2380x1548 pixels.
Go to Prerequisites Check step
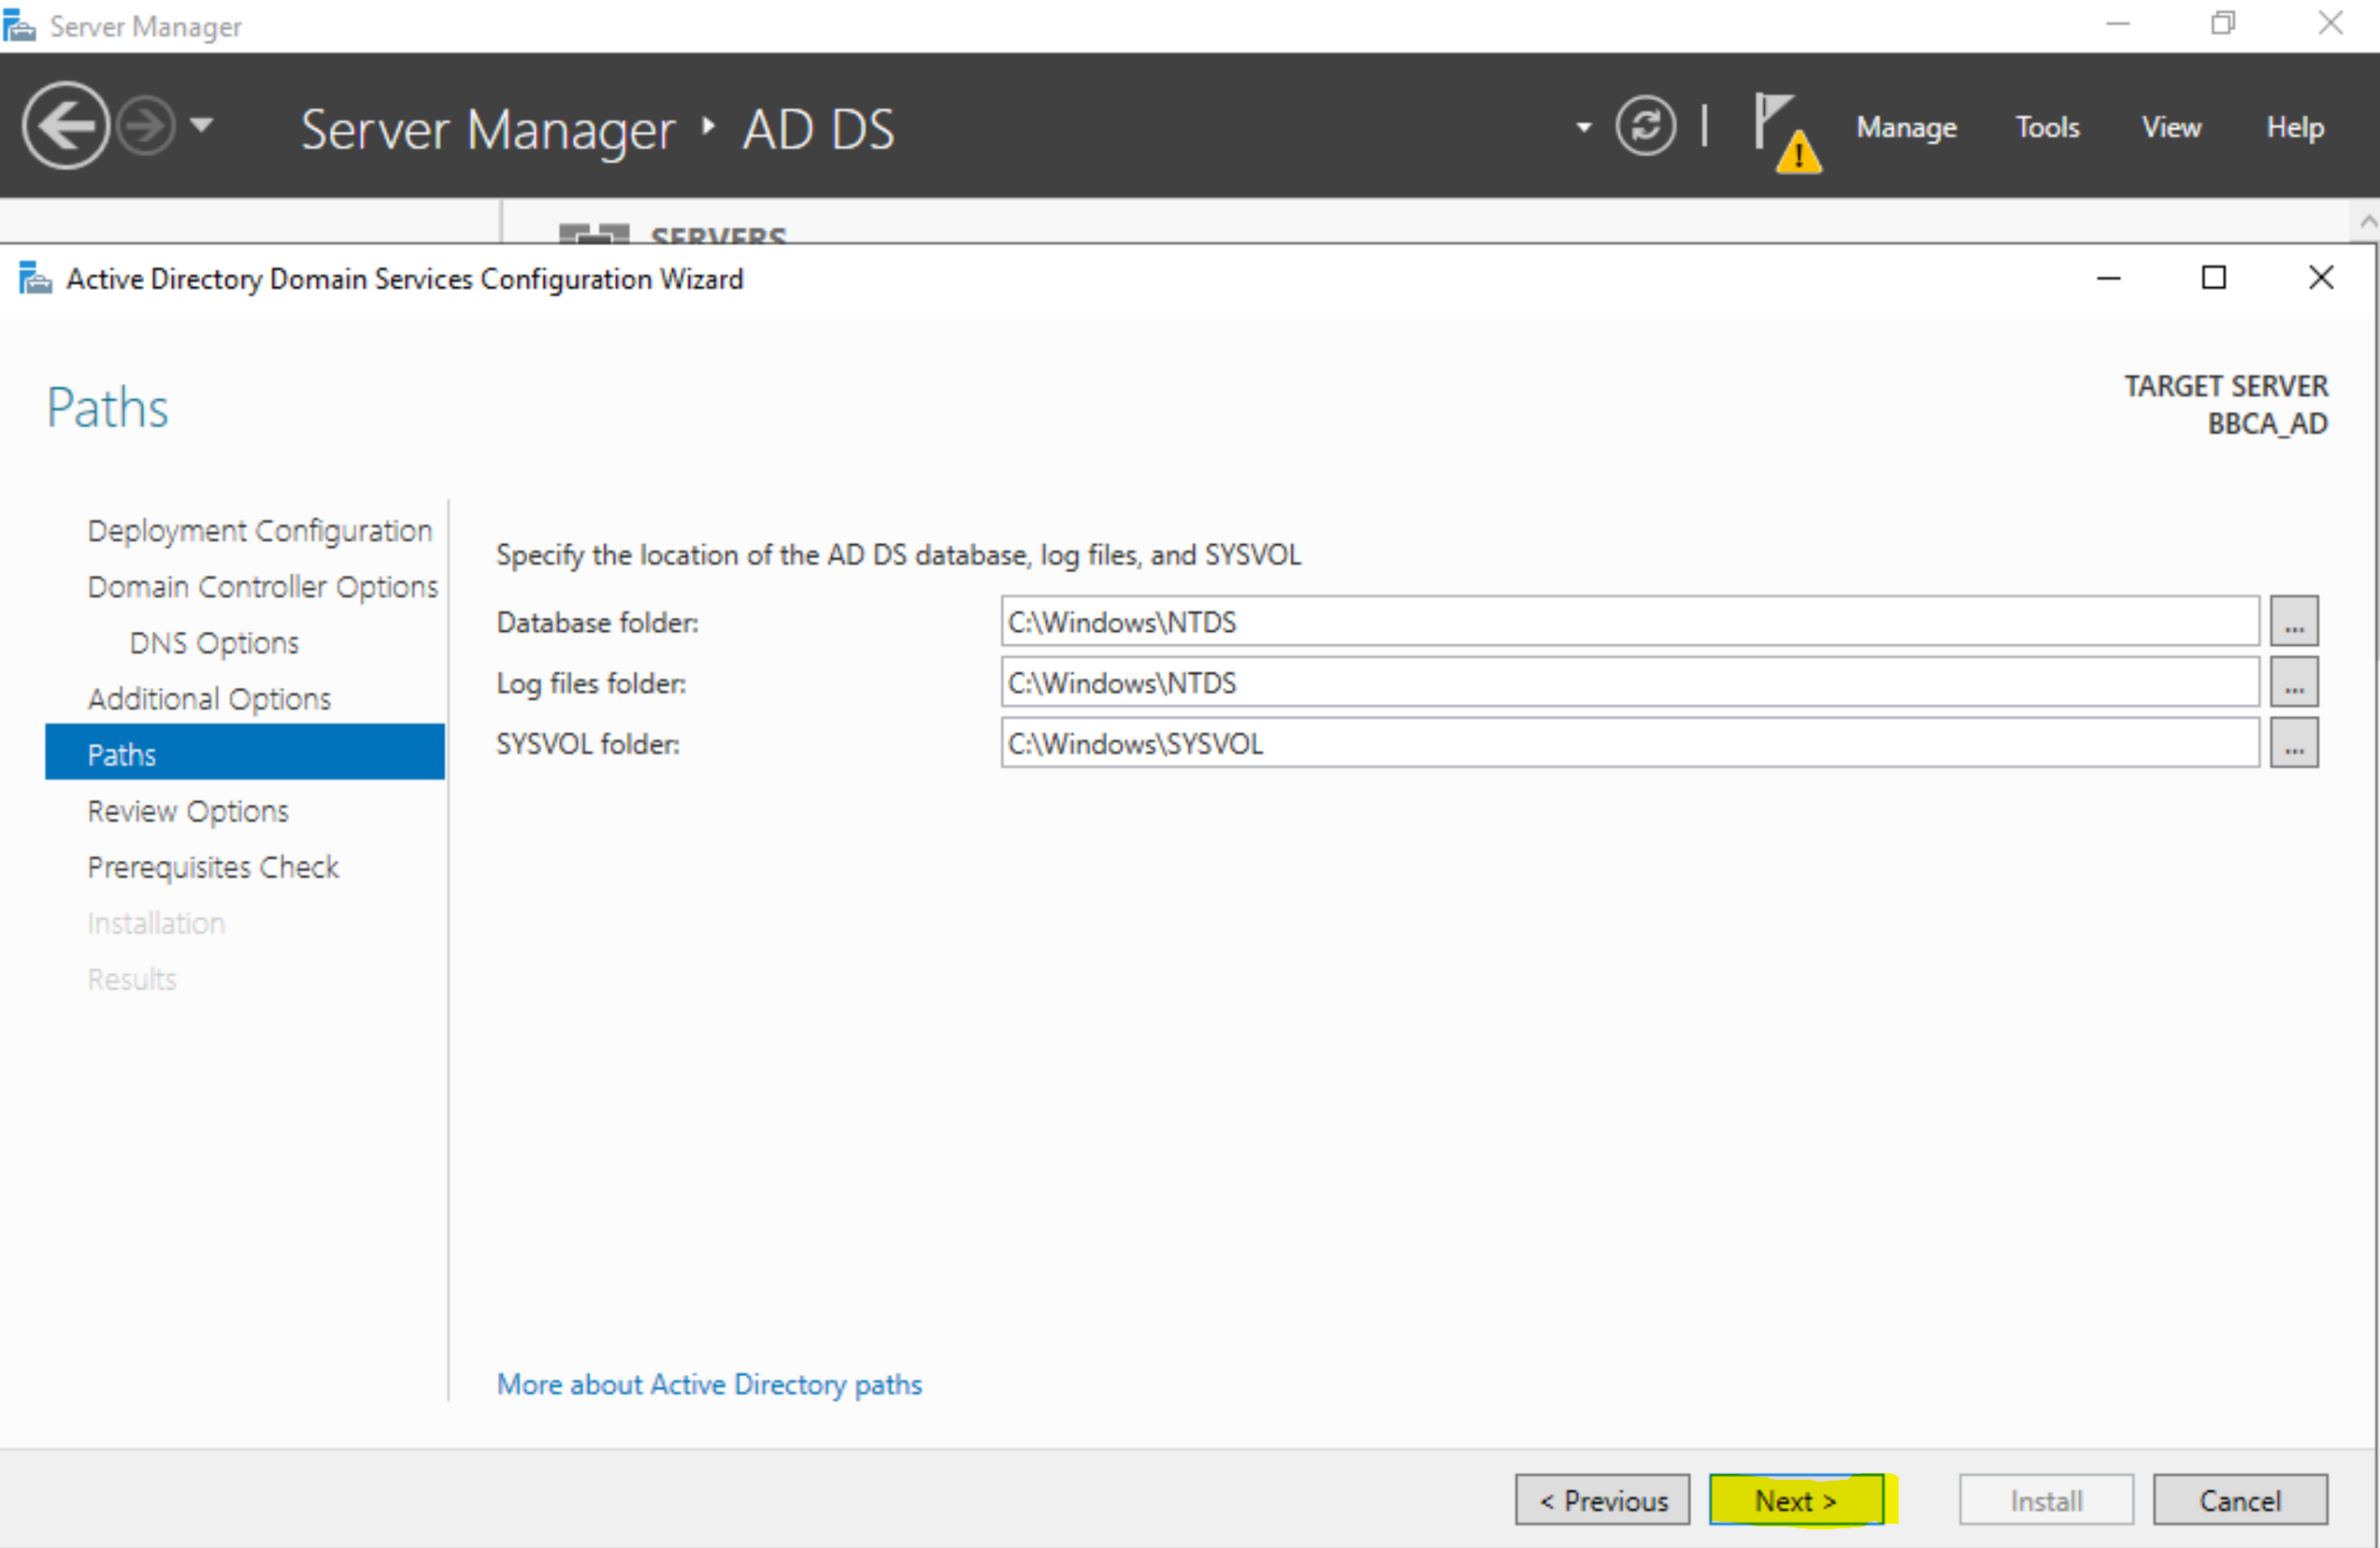(x=213, y=866)
